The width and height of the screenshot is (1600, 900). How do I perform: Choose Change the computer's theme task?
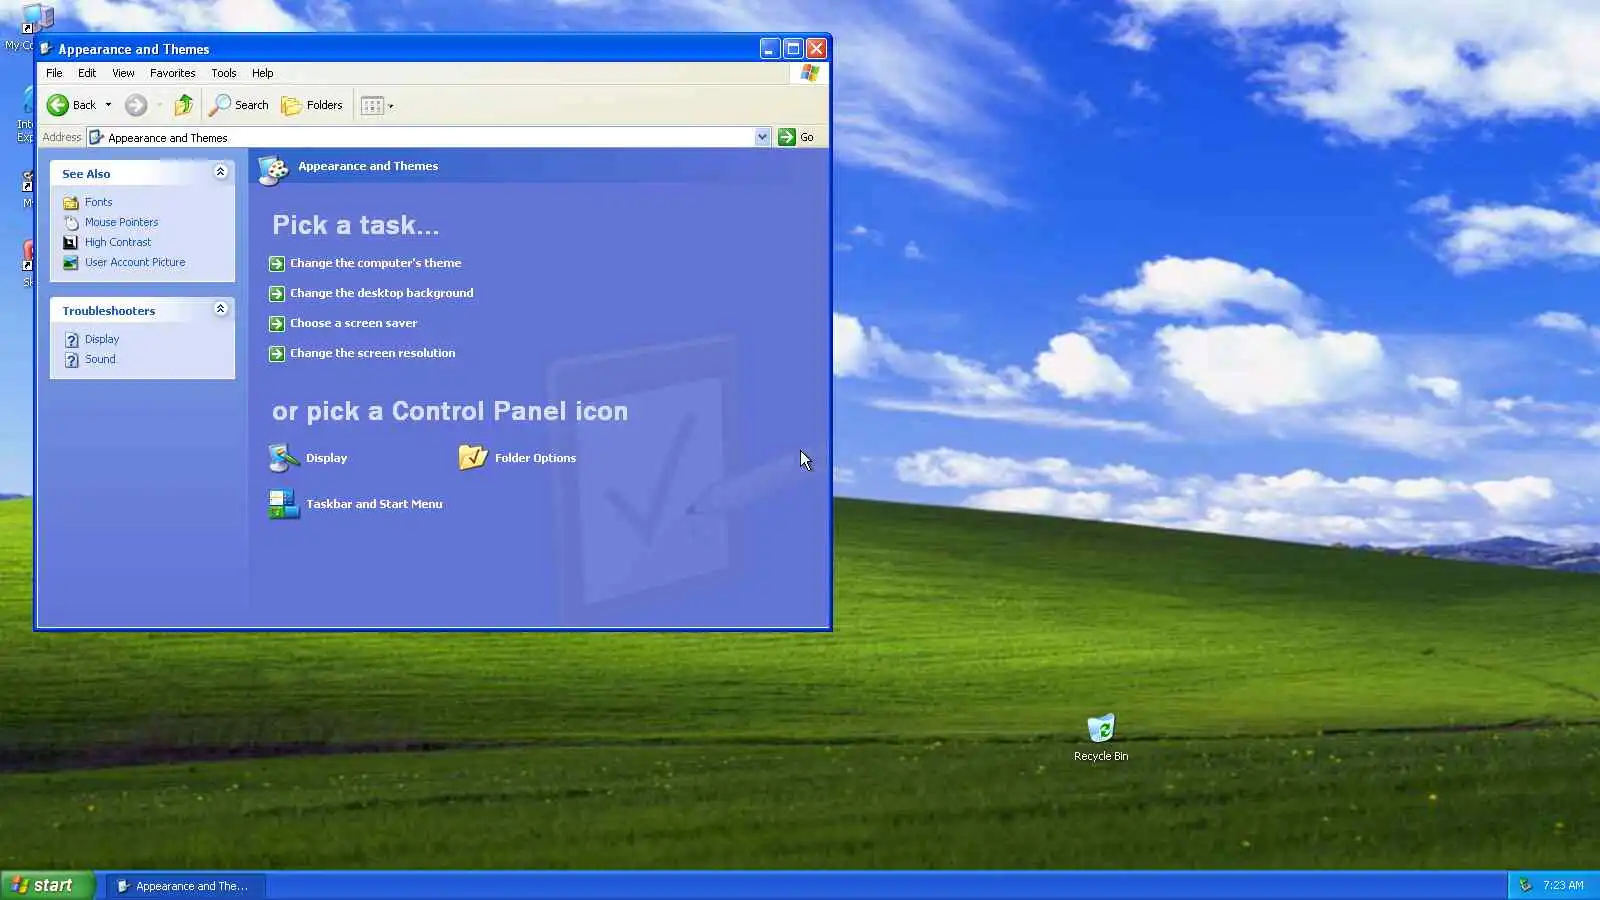click(365, 263)
